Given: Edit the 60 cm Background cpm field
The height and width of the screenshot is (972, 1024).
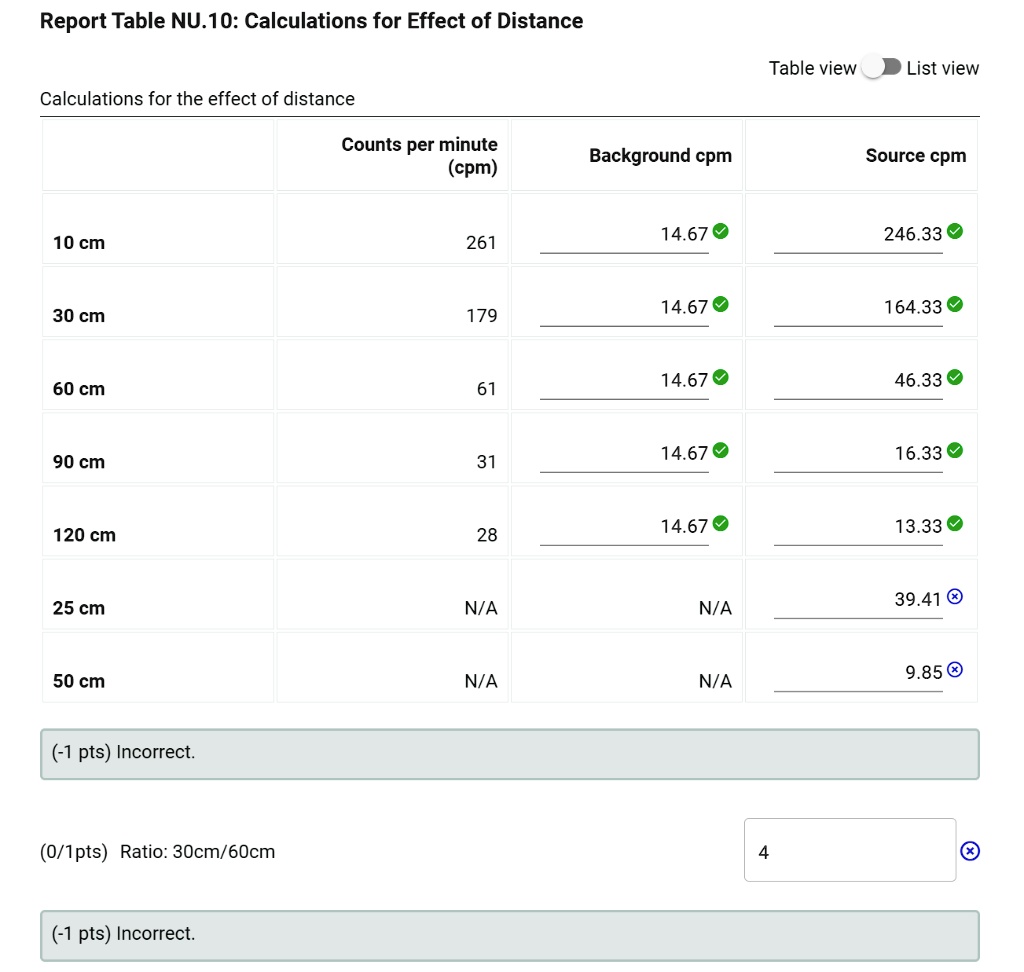Looking at the screenshot, I should tap(624, 382).
